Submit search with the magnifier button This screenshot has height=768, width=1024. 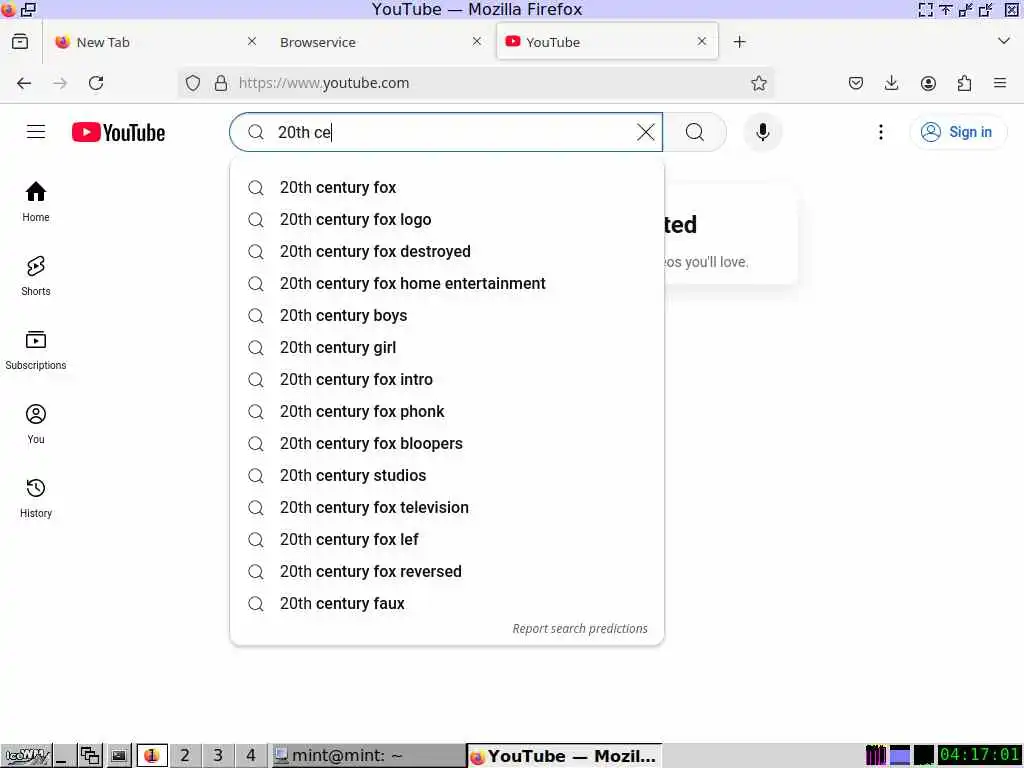coord(695,132)
